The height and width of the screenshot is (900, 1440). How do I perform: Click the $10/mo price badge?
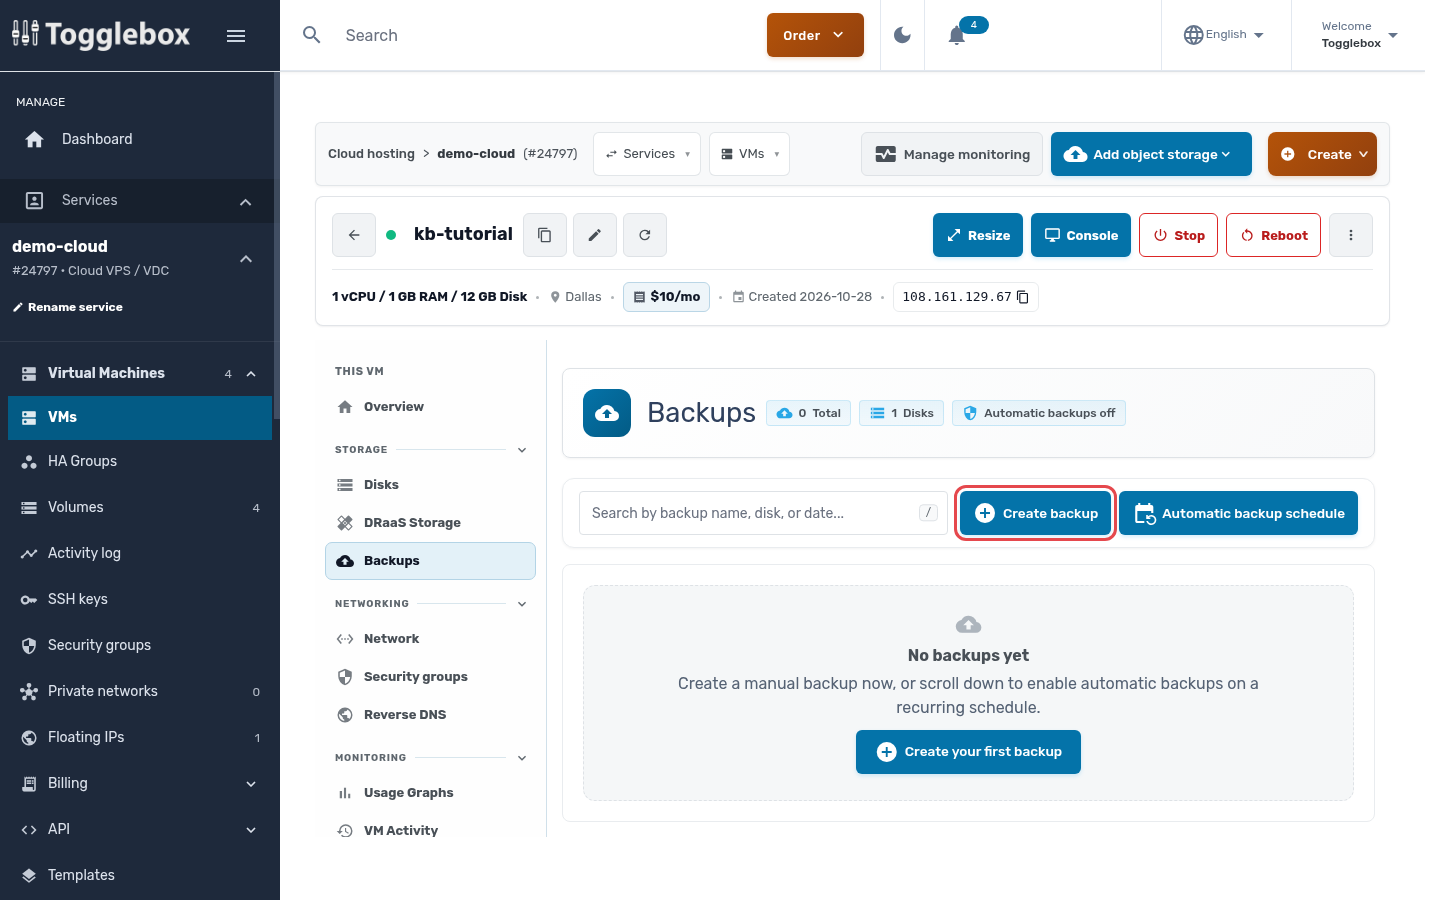666,297
